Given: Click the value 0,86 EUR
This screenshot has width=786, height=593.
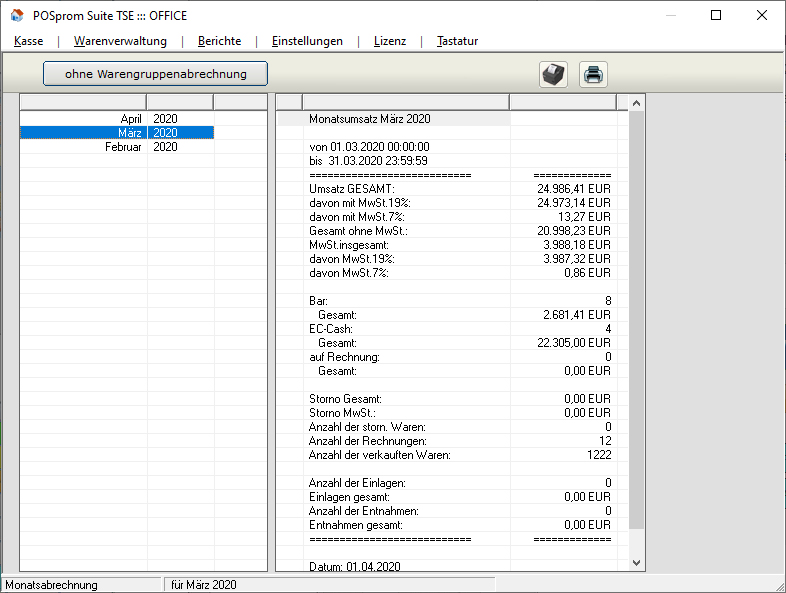Looking at the screenshot, I should pos(587,273).
